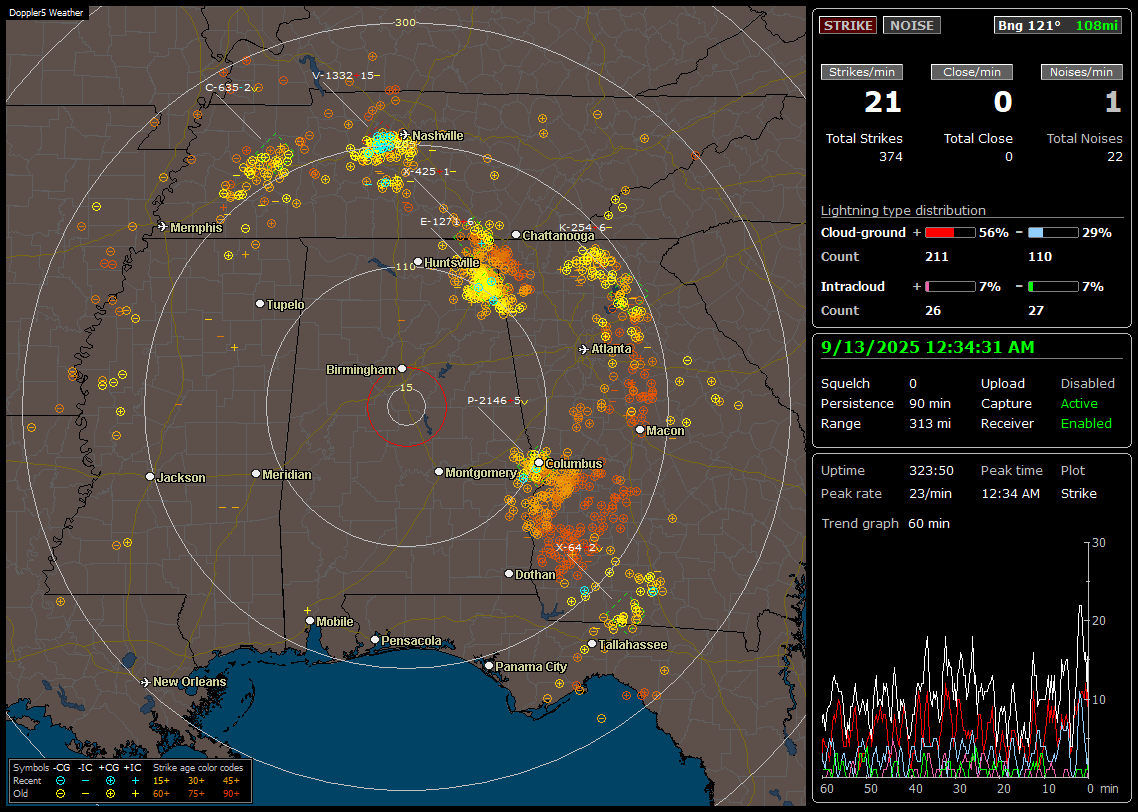Viewport: 1138px width, 812px height.
Task: Click the Recent -CG symbol in legend
Action: [x=60, y=781]
